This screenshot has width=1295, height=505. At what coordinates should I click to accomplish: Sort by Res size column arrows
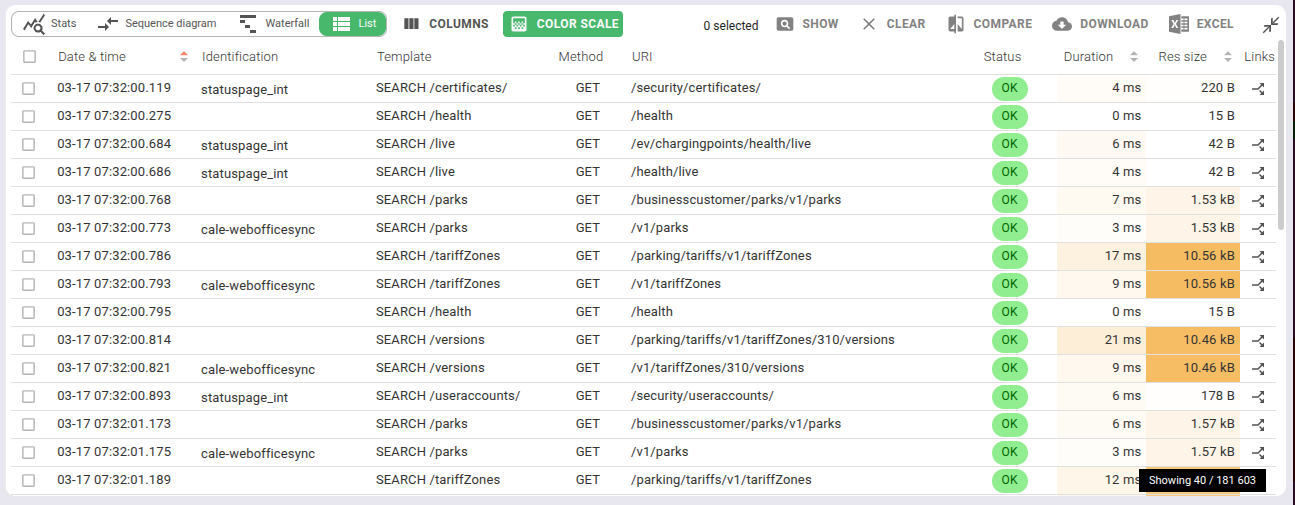(1227, 57)
